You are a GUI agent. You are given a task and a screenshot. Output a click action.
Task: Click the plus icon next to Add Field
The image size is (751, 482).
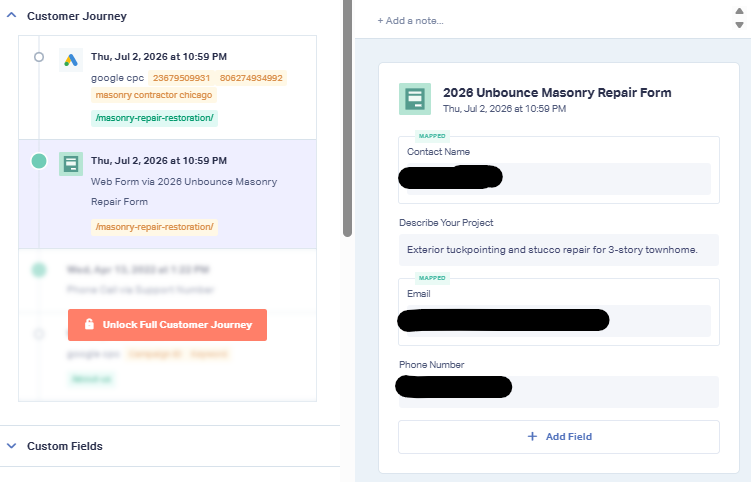[x=532, y=436]
